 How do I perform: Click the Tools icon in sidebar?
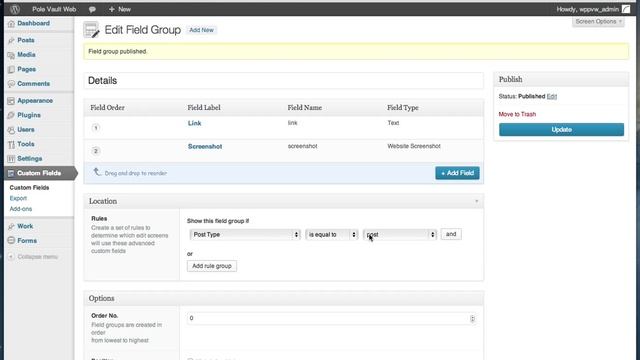11,144
